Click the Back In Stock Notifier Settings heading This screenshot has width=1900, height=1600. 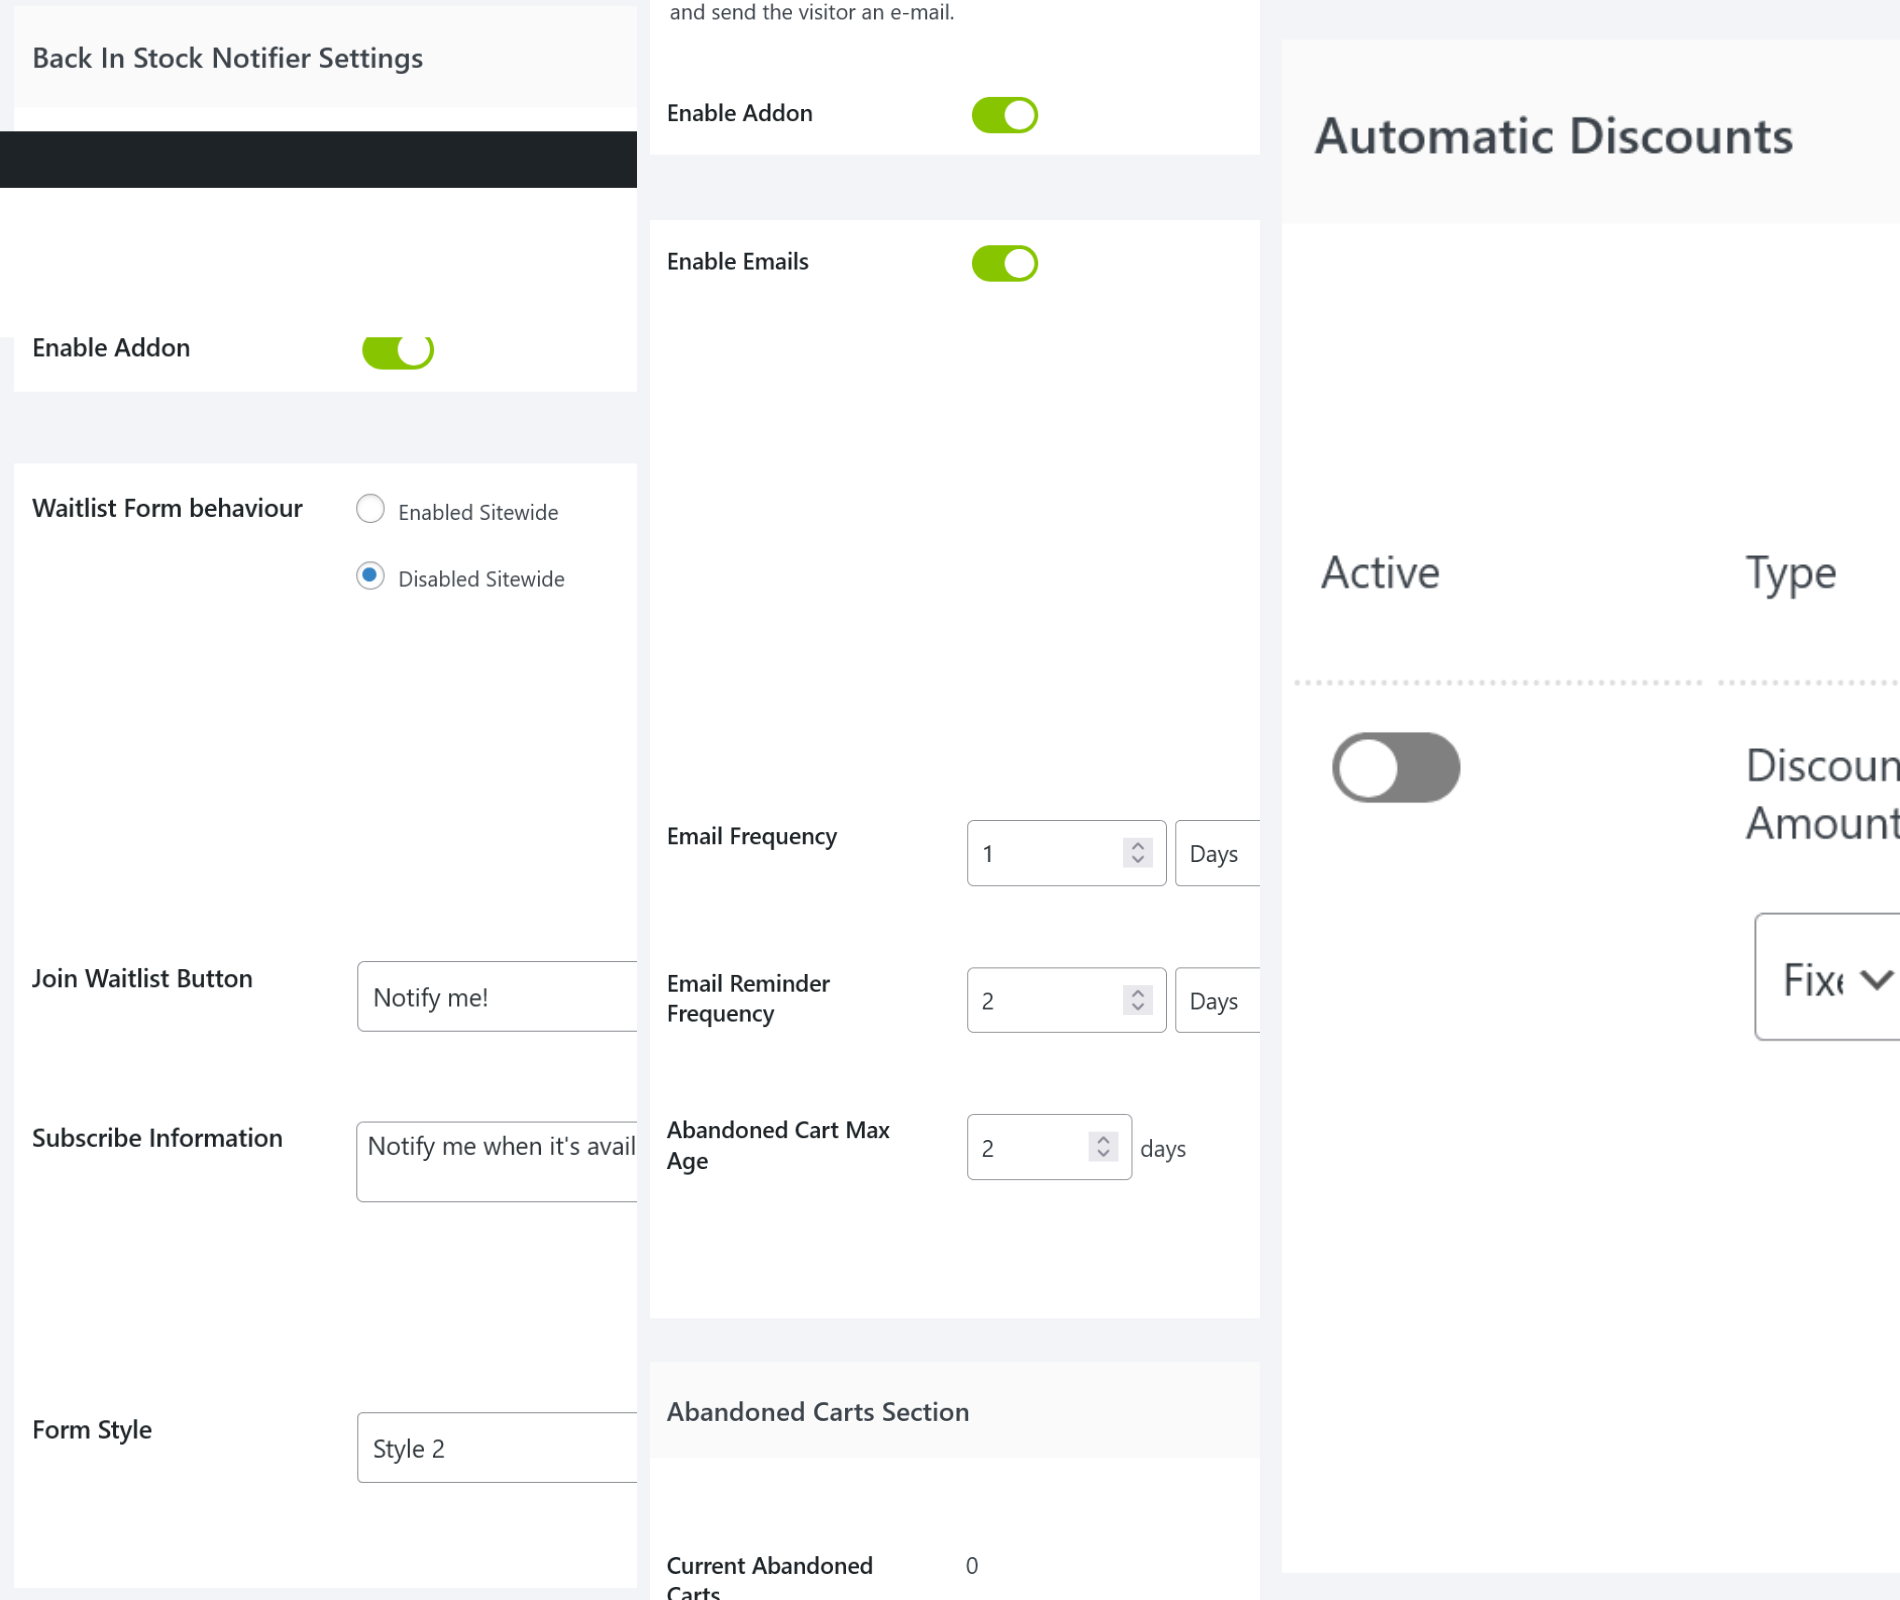coord(227,58)
